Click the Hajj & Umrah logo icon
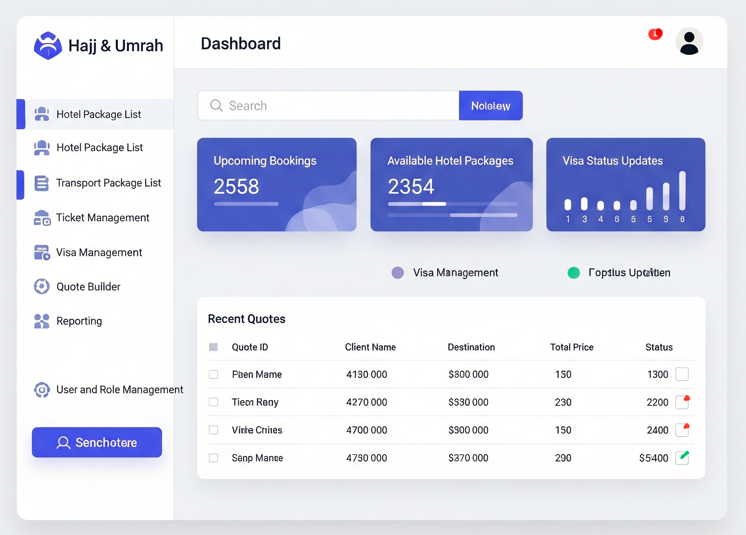Image resolution: width=746 pixels, height=535 pixels. (x=47, y=45)
